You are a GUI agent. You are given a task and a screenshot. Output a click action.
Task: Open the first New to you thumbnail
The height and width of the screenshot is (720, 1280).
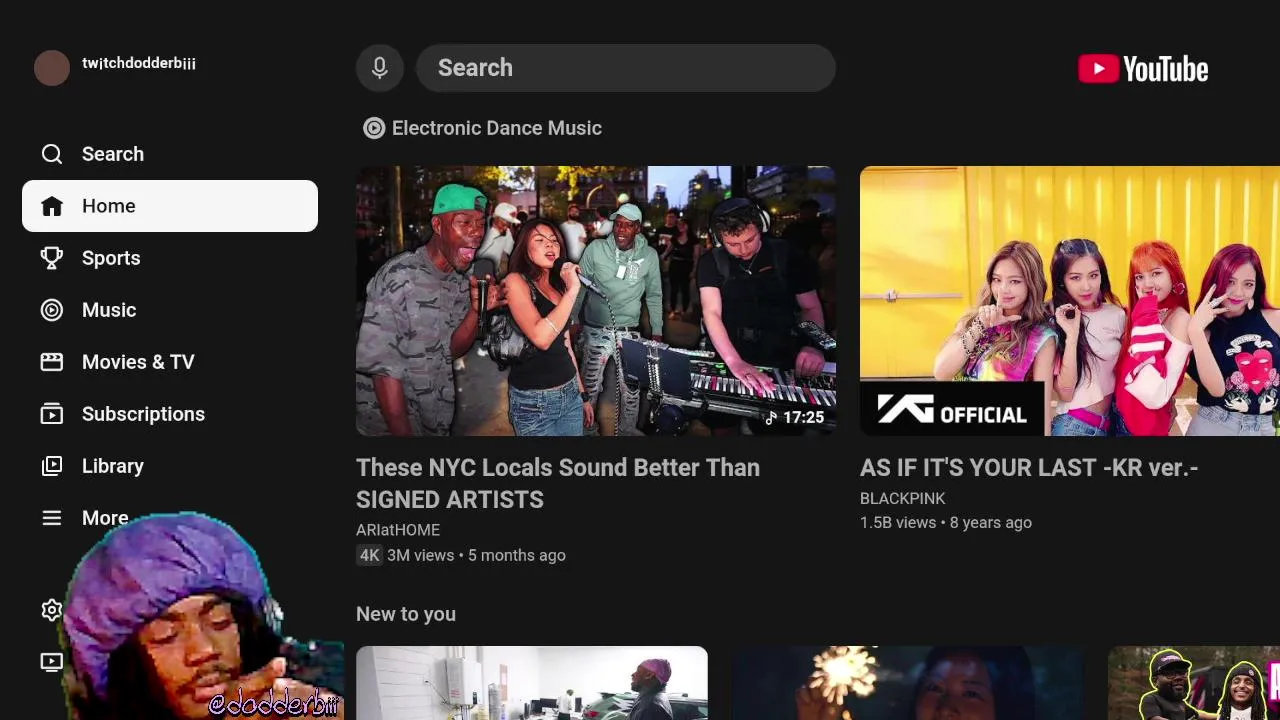[x=532, y=683]
